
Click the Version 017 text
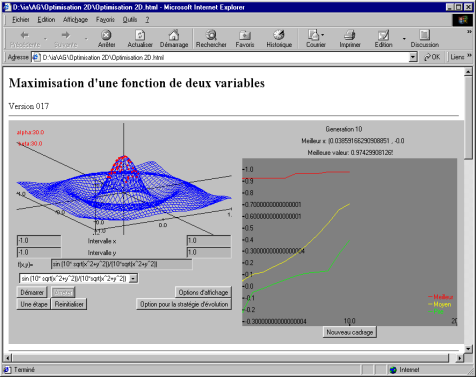(29, 106)
